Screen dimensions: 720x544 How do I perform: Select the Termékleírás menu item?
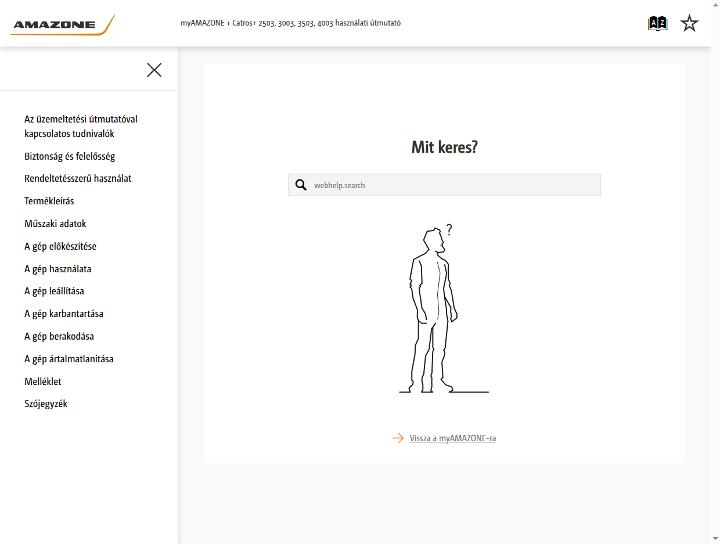(x=49, y=201)
